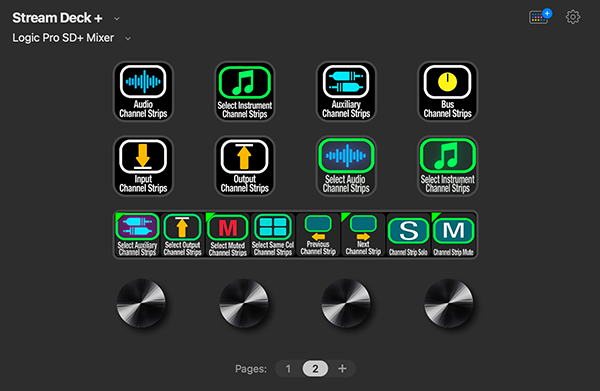Click the first dial knob

tap(141, 303)
